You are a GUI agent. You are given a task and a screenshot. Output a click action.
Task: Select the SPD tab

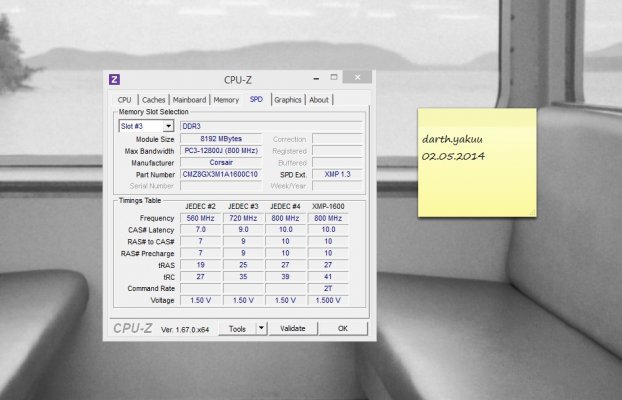[256, 99]
